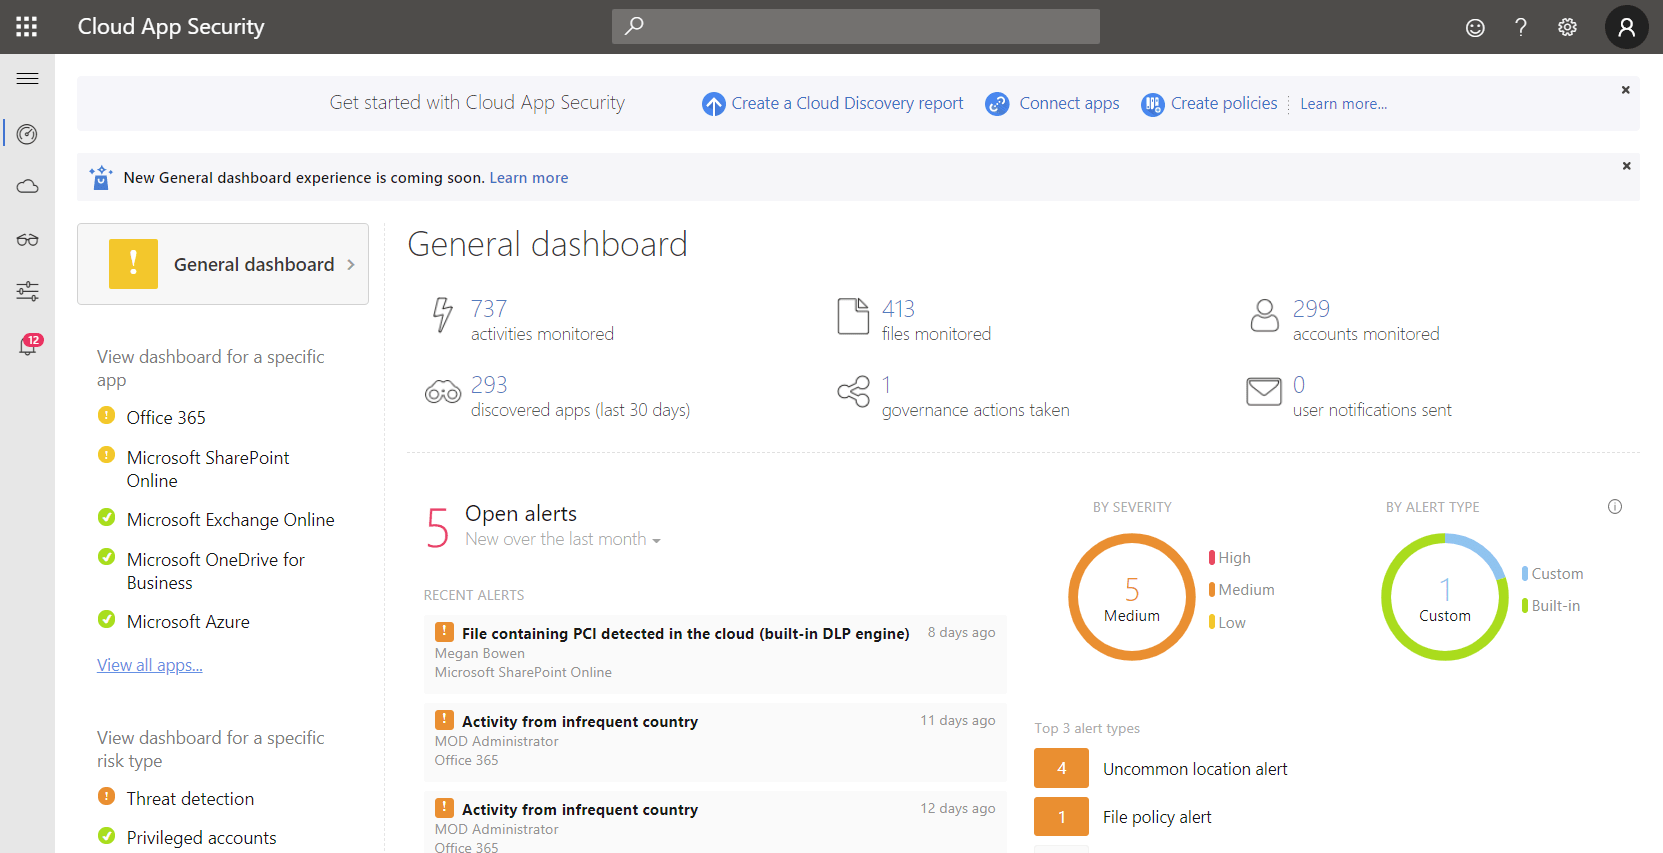
Task: Click the Create policies icon
Action: coord(1153,104)
